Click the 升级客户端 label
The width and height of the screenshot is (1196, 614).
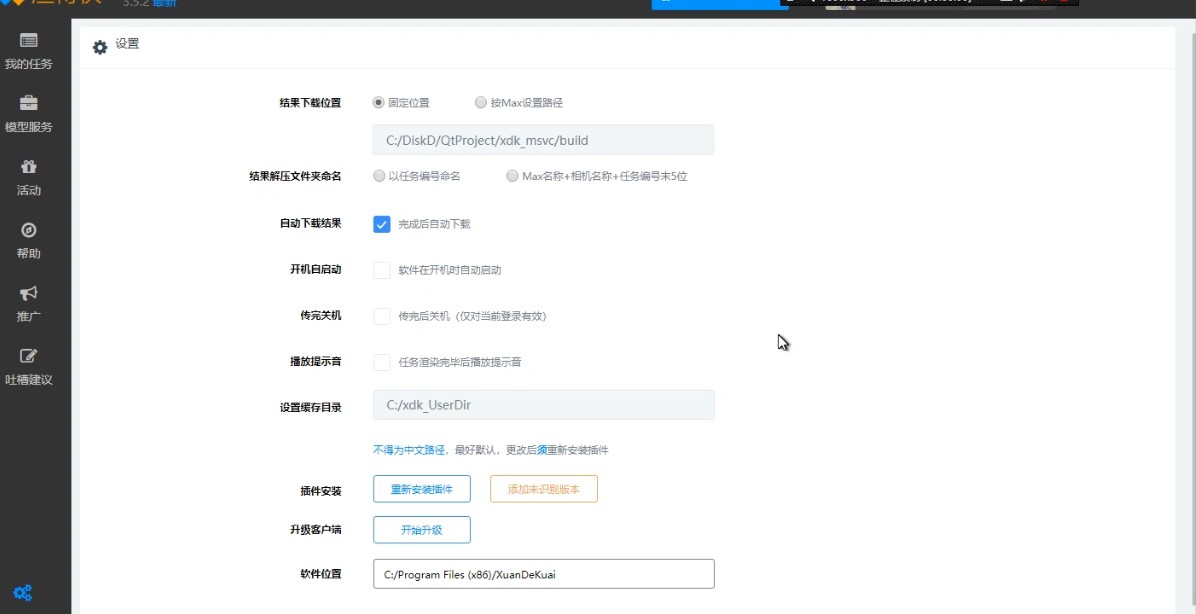pos(316,529)
